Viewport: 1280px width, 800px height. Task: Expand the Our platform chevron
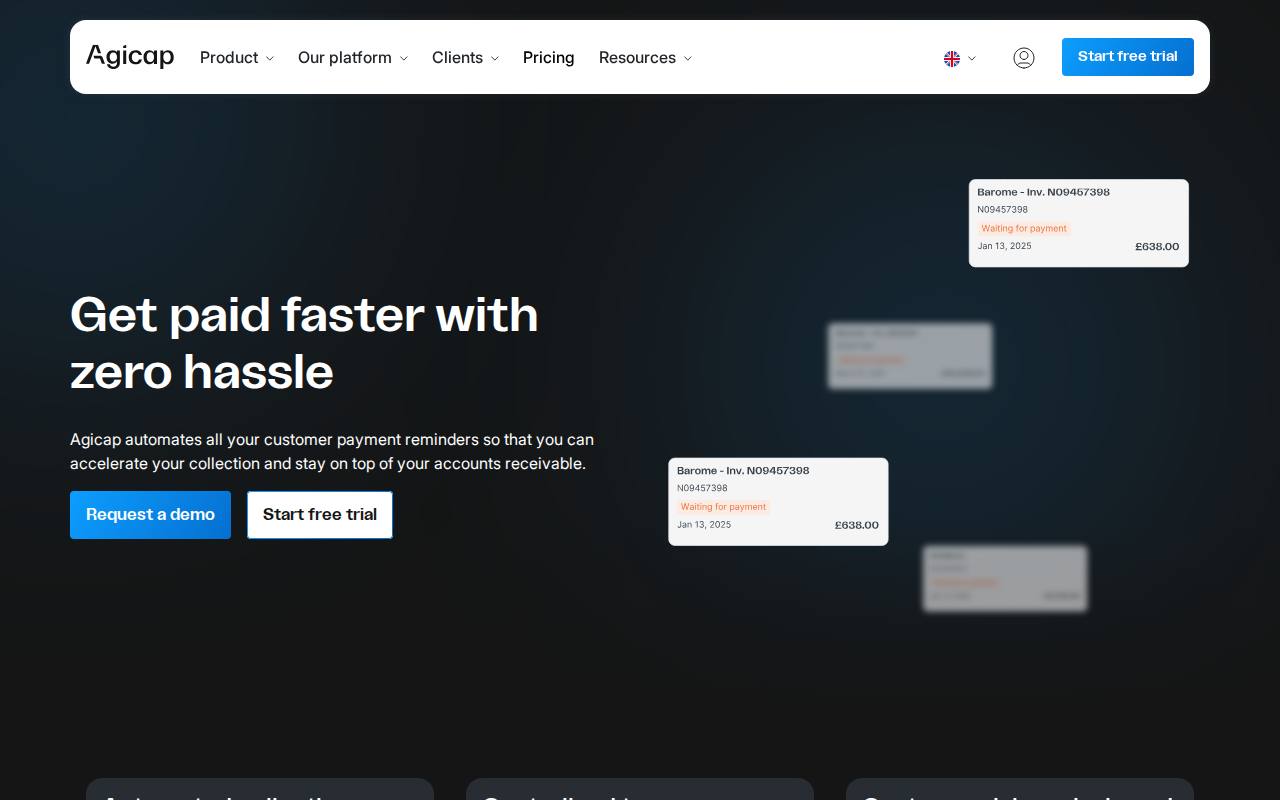tap(404, 59)
